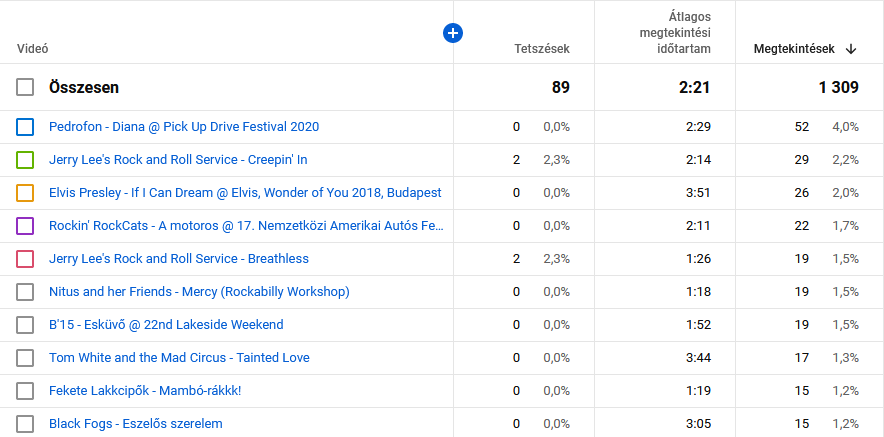Toggle the pink checkbox for Breathless video
The height and width of the screenshot is (437, 884).
click(25, 259)
